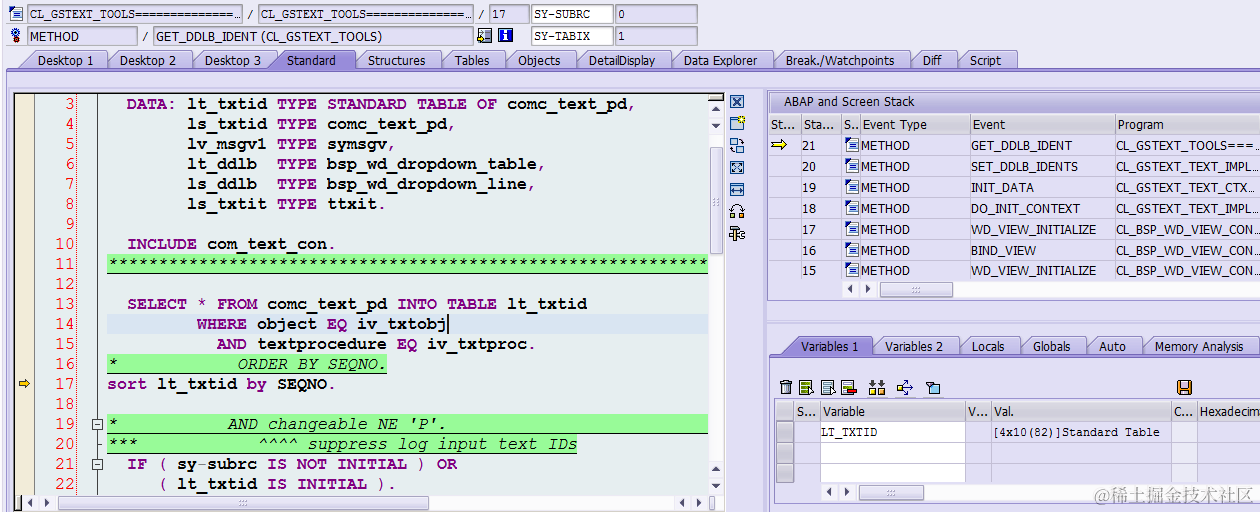Click the program icon beside CL_GSTEXT_TOOLS field
Image resolution: width=1260 pixels, height=512 pixels.
coord(15,14)
